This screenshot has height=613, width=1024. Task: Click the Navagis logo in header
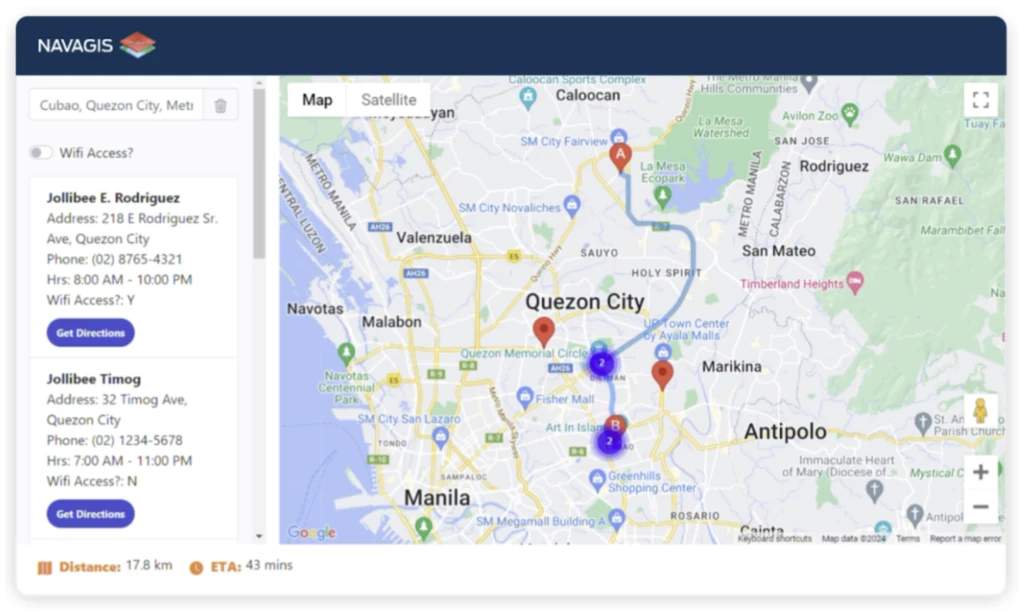(x=97, y=45)
